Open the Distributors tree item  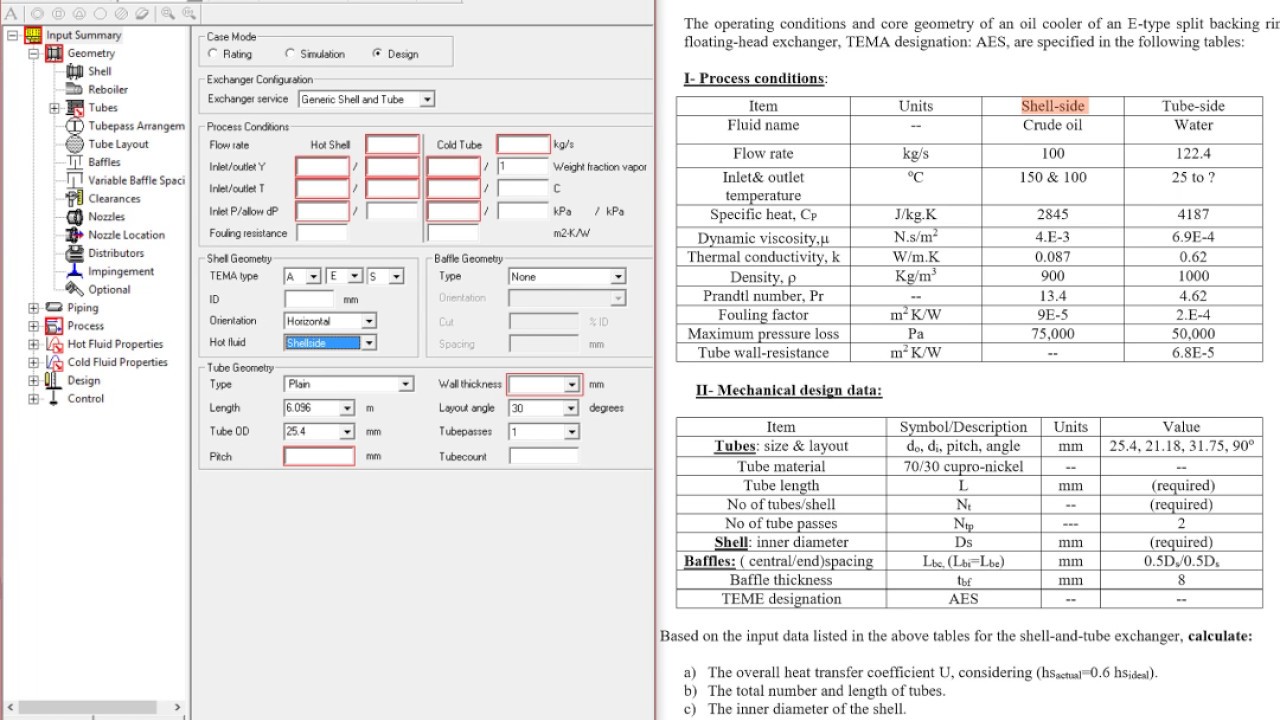click(x=115, y=253)
